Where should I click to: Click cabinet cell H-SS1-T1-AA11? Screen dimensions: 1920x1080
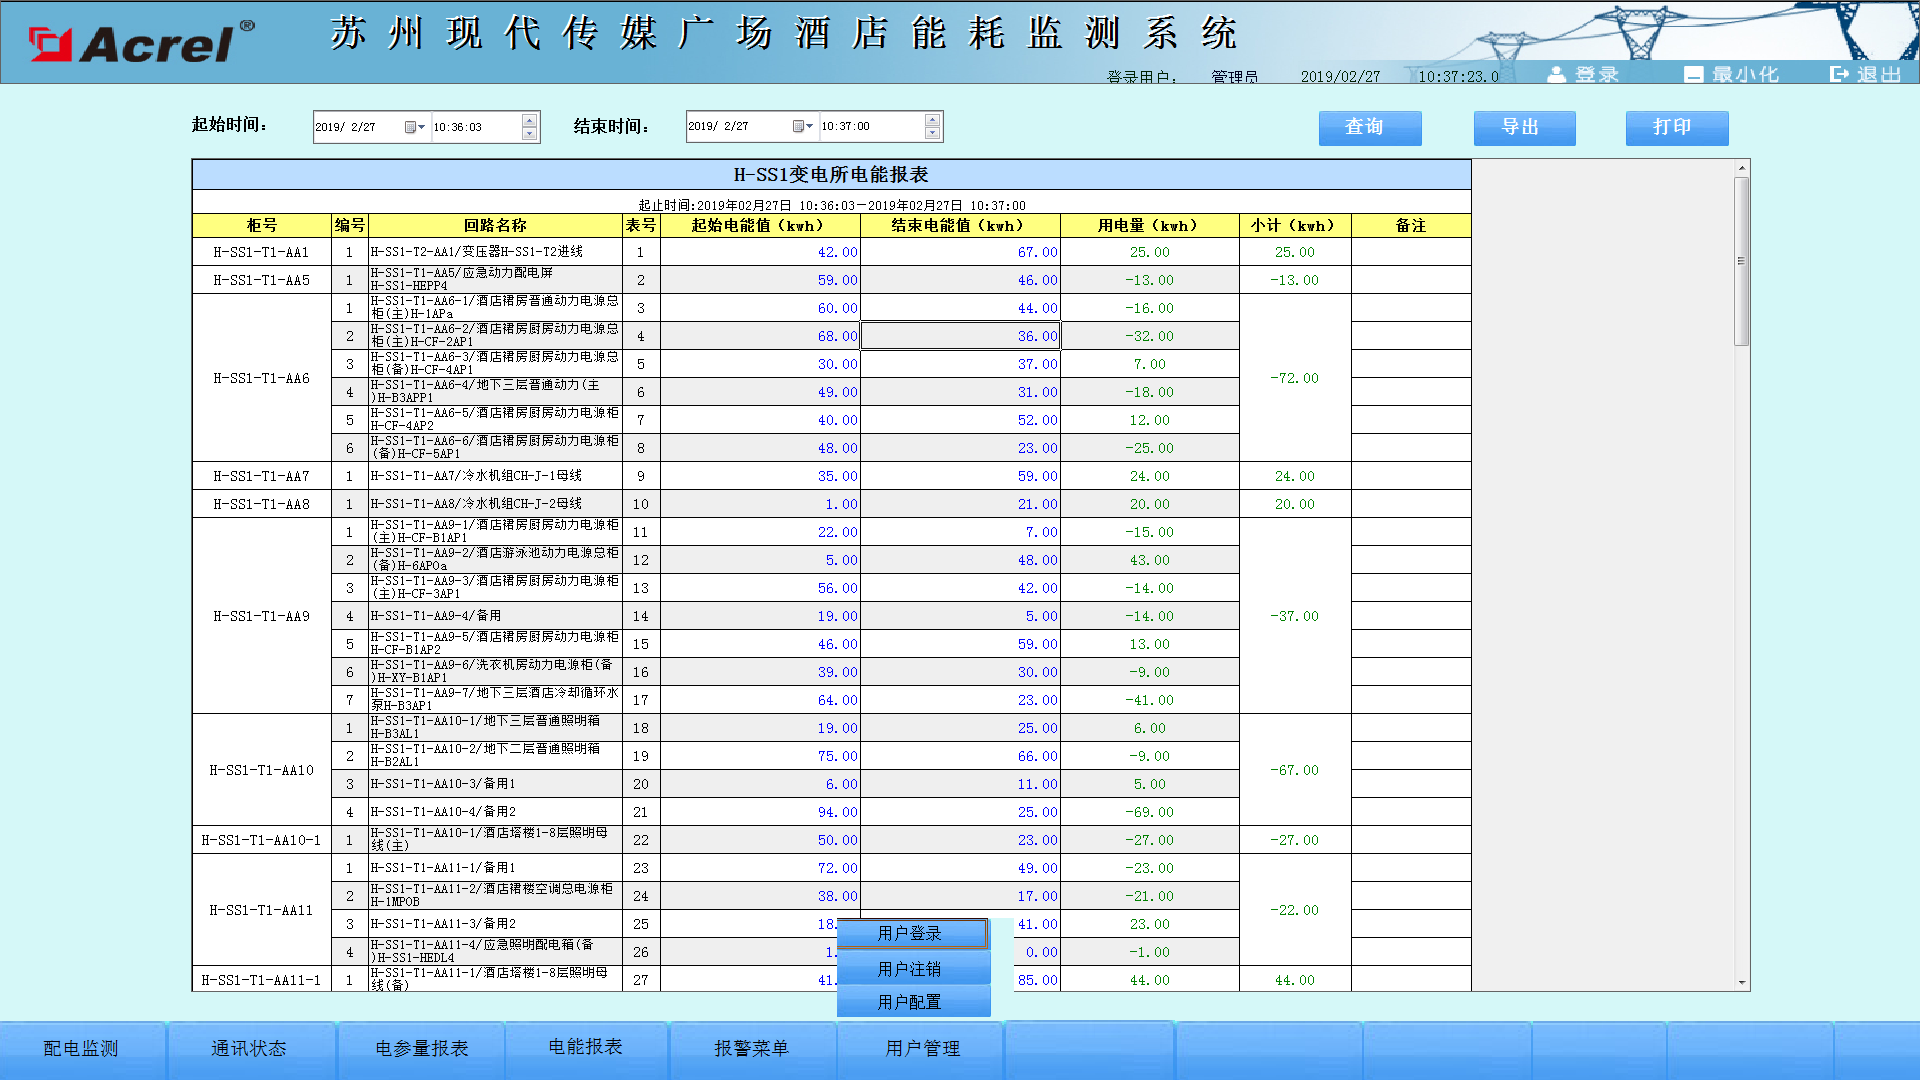pyautogui.click(x=262, y=910)
